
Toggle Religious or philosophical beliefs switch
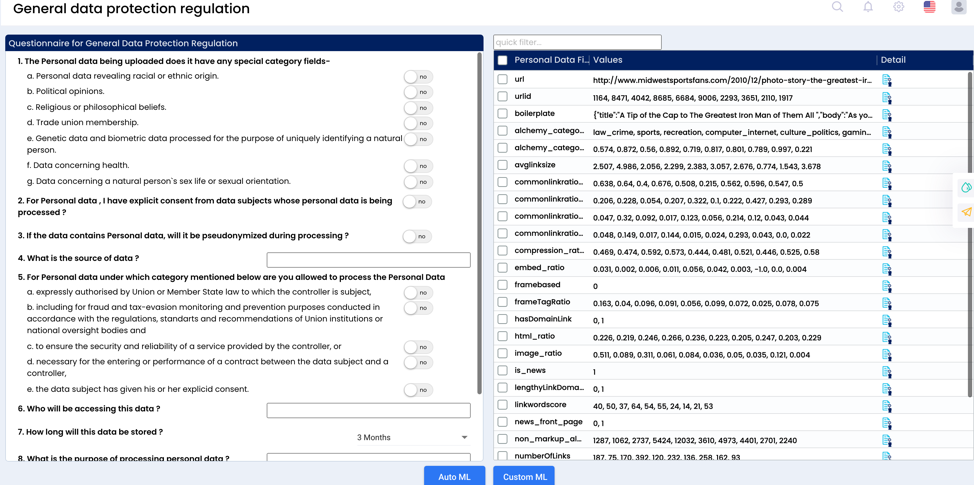[x=418, y=108]
